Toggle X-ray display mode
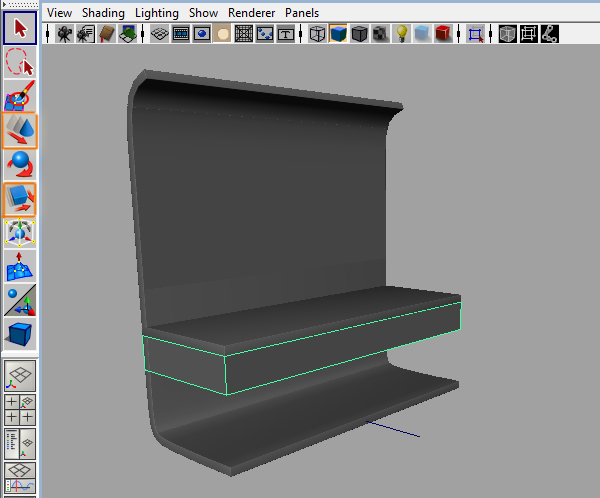 click(x=507, y=34)
